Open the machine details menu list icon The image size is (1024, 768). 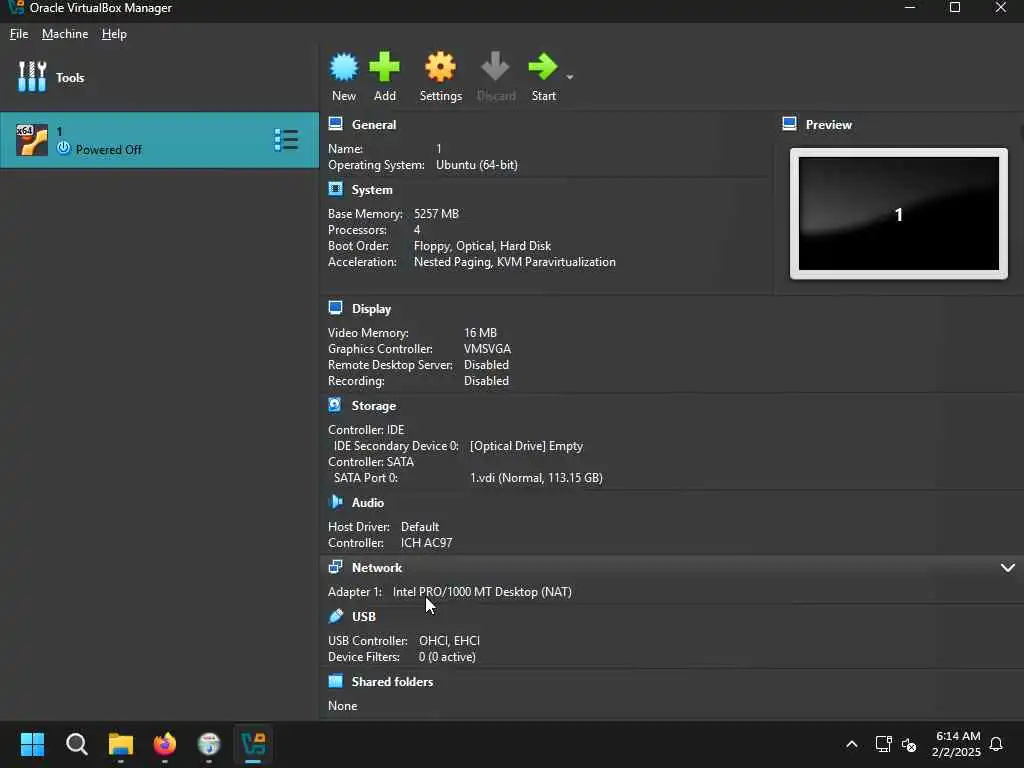coord(286,140)
